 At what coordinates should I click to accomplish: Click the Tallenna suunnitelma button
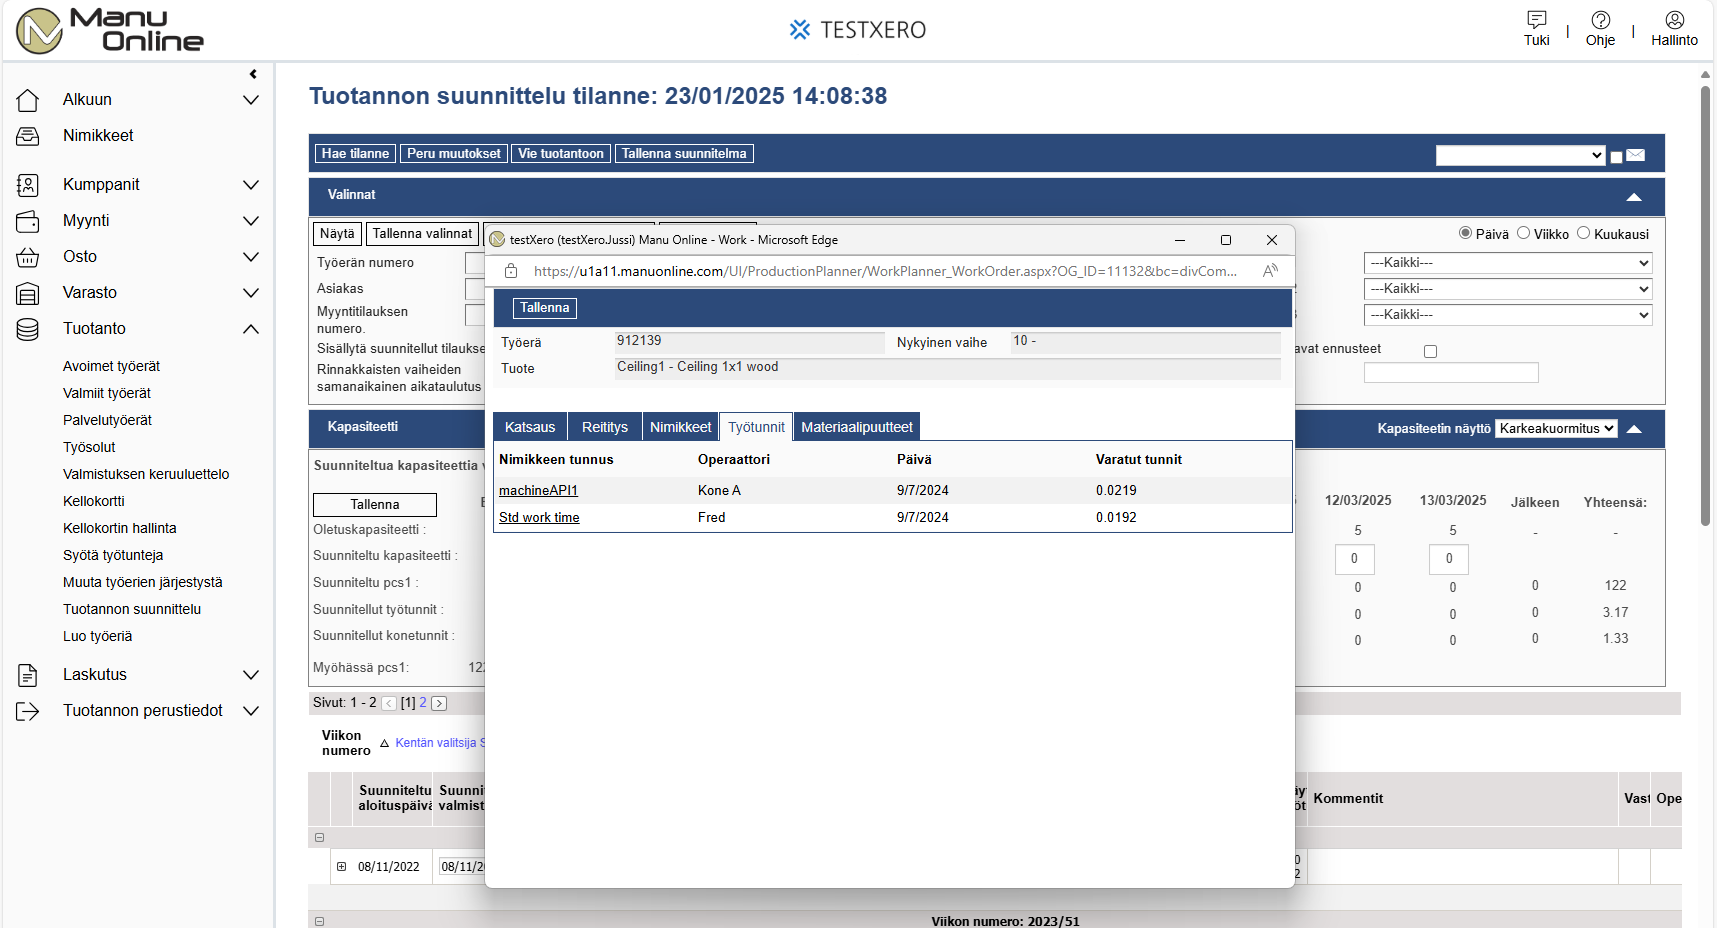(x=684, y=154)
